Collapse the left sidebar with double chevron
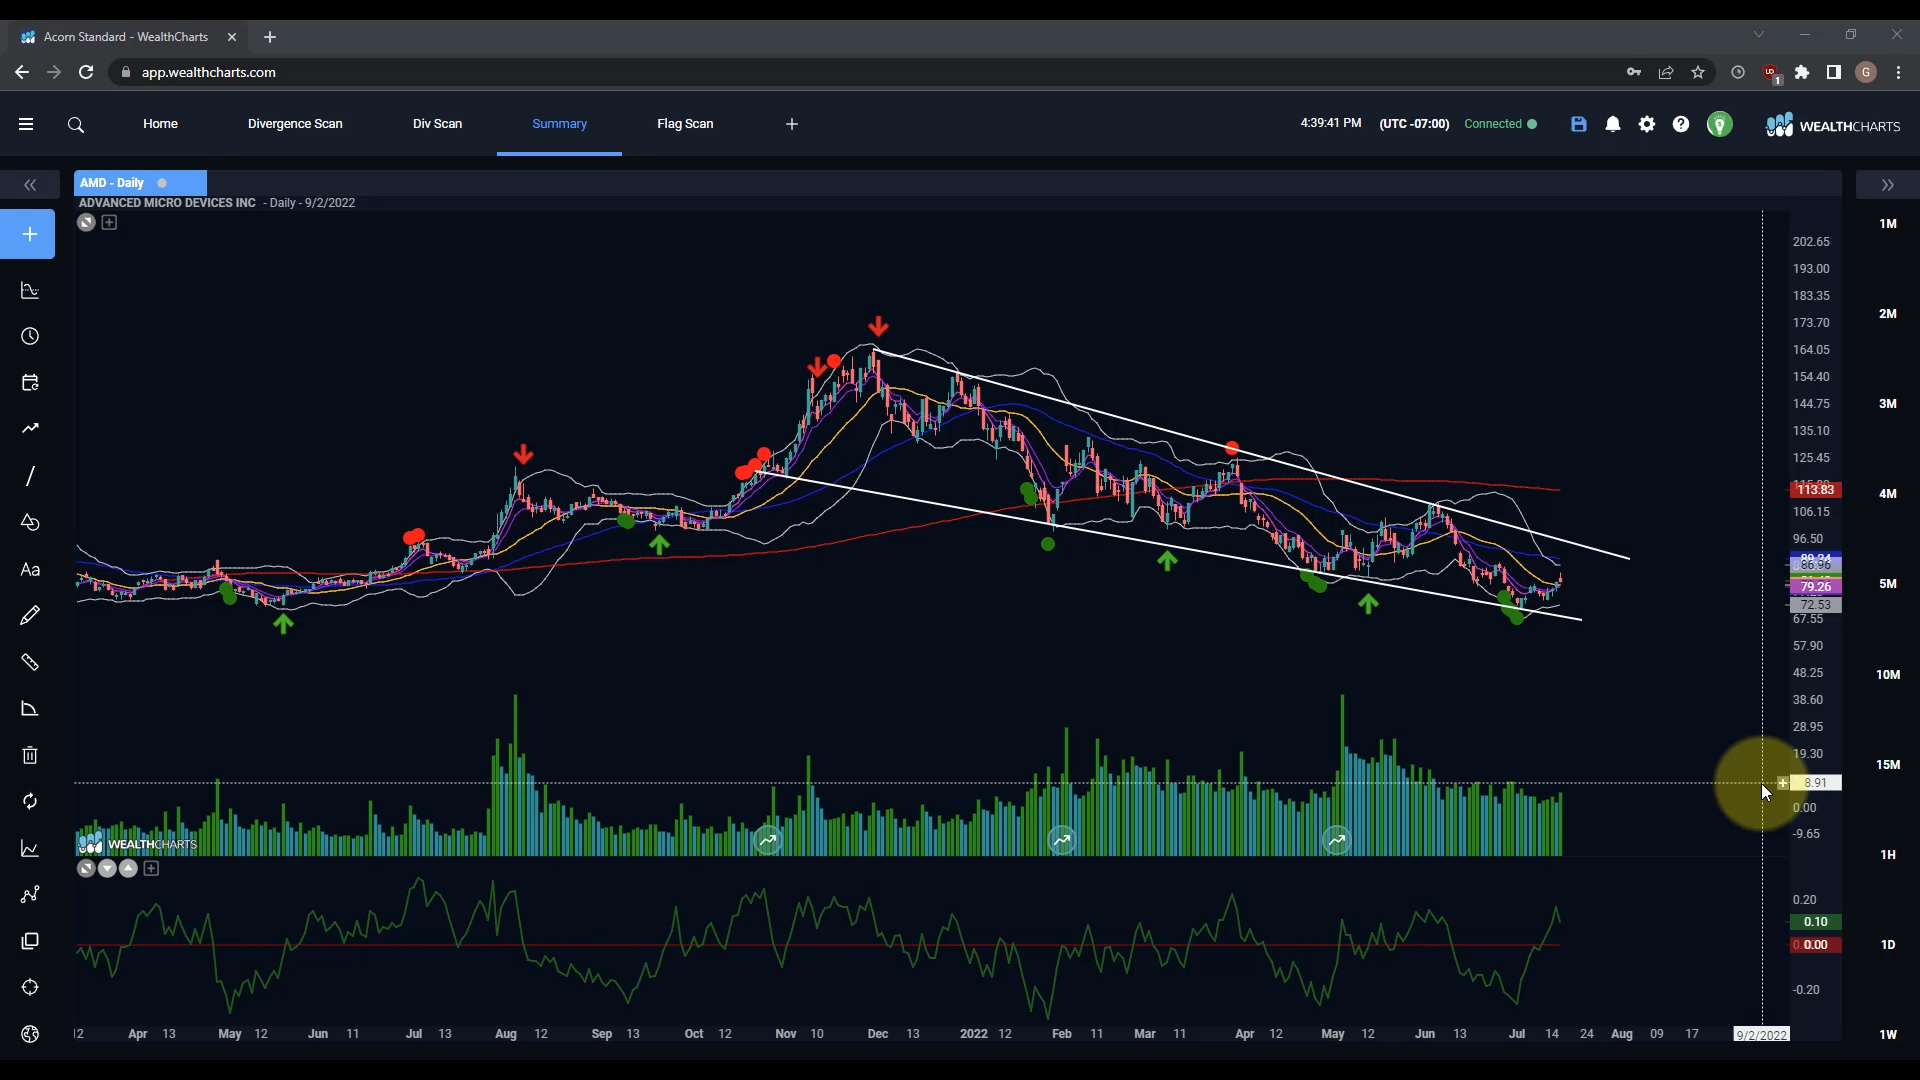The height and width of the screenshot is (1080, 1920). (30, 185)
